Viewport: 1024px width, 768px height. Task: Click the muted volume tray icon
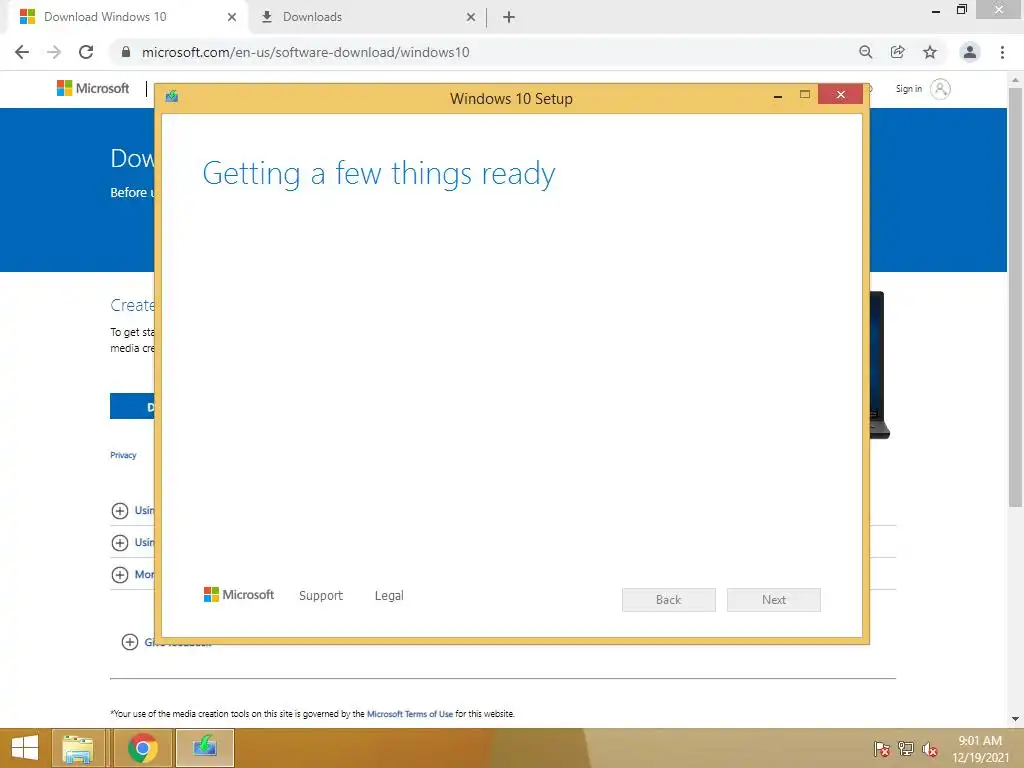pyautogui.click(x=930, y=749)
